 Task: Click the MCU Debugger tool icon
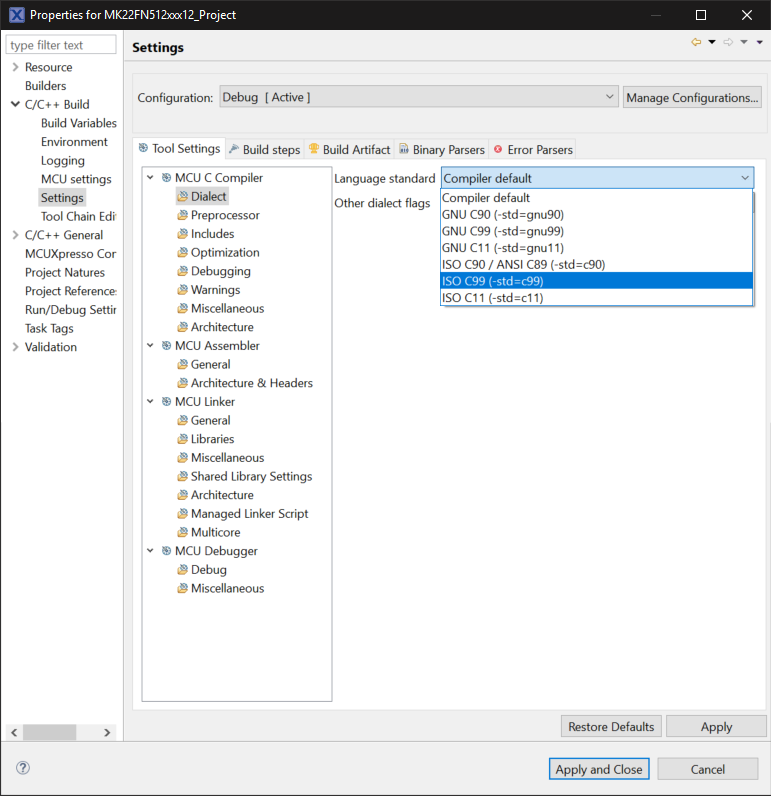coord(166,551)
